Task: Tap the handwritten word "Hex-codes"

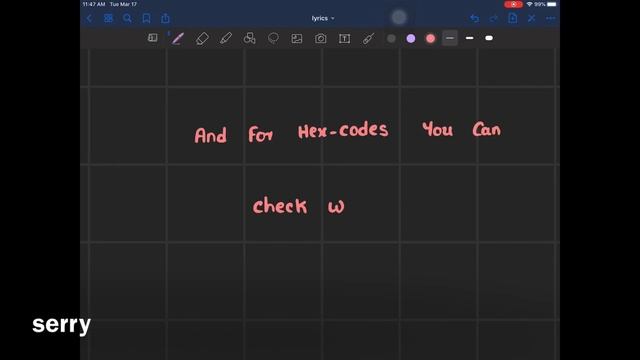Action: (343, 131)
